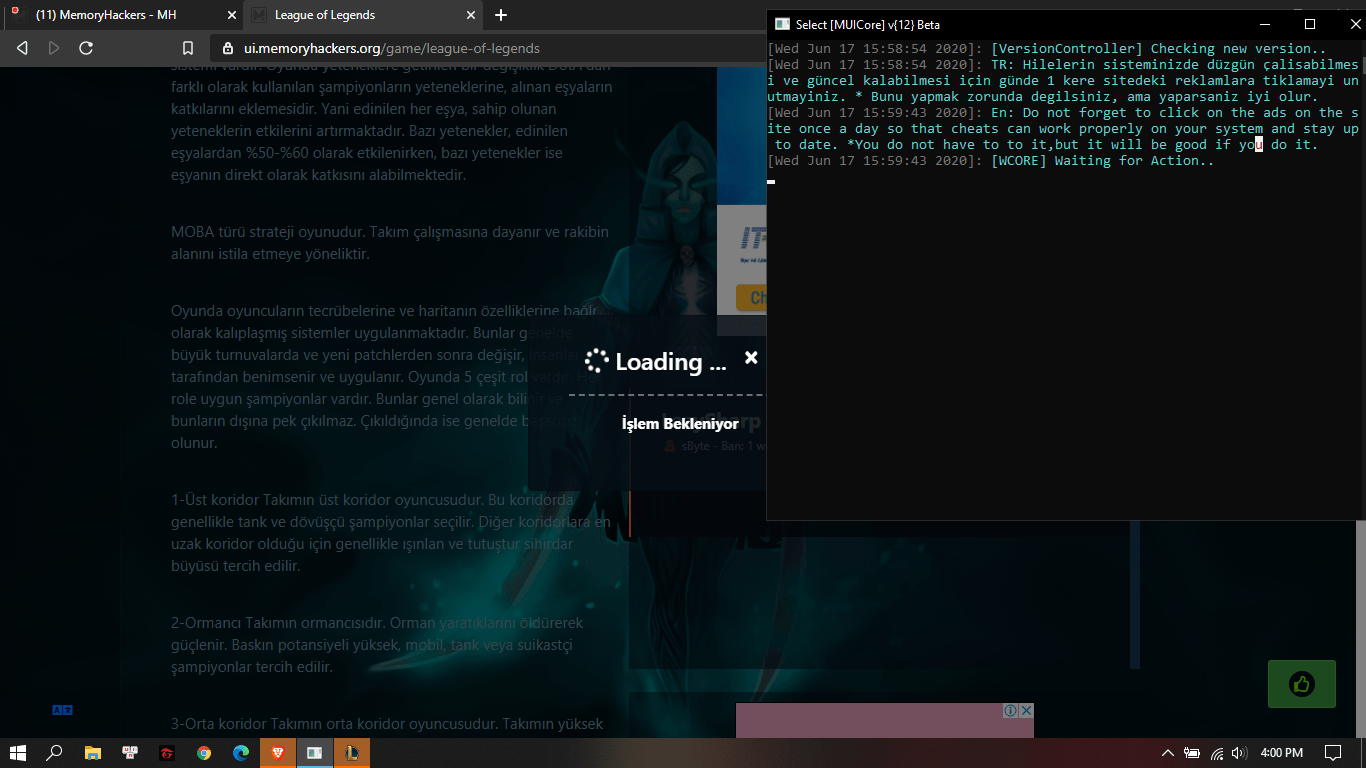Open a new browser tab
1366x768 pixels.
[x=501, y=15]
